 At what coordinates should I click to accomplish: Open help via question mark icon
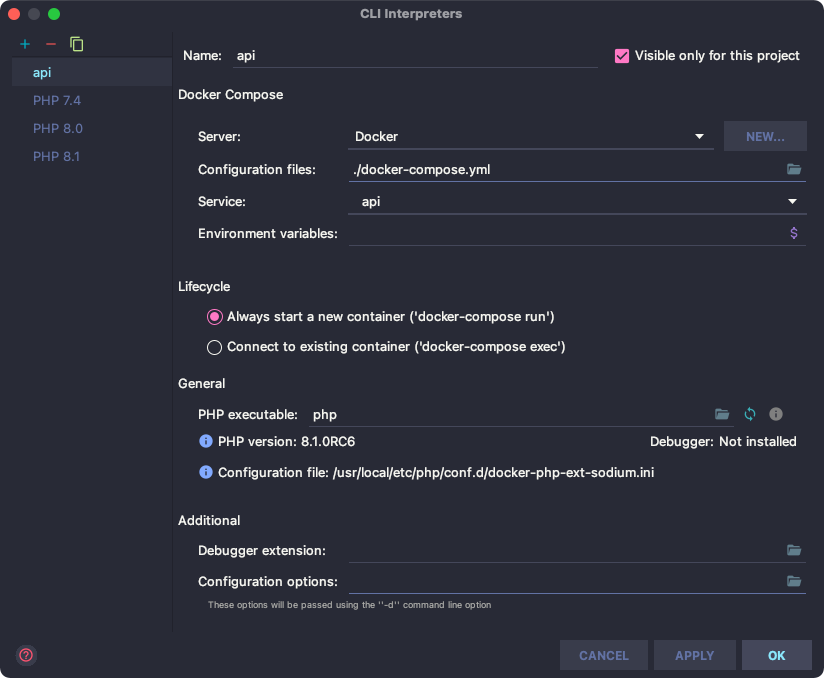click(26, 655)
